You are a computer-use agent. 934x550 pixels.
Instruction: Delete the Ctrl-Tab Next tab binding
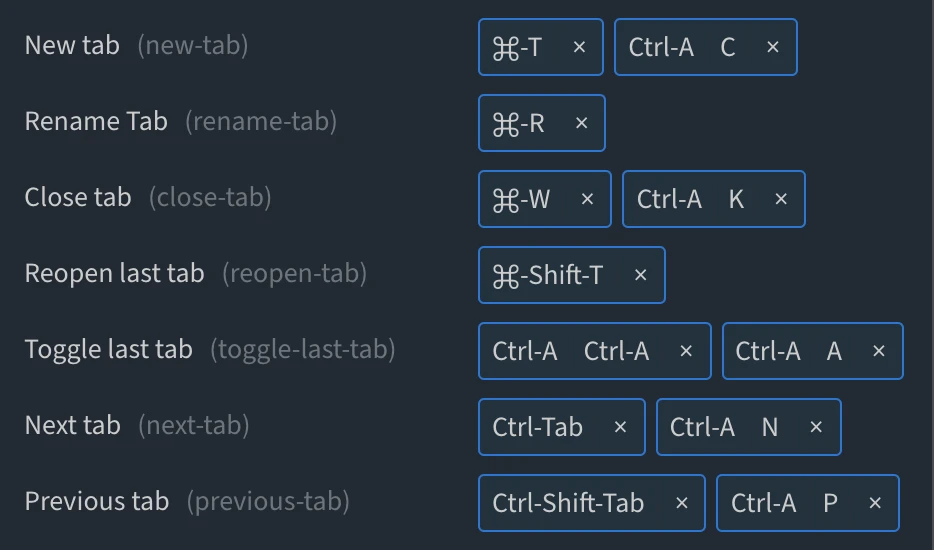pyautogui.click(x=620, y=427)
